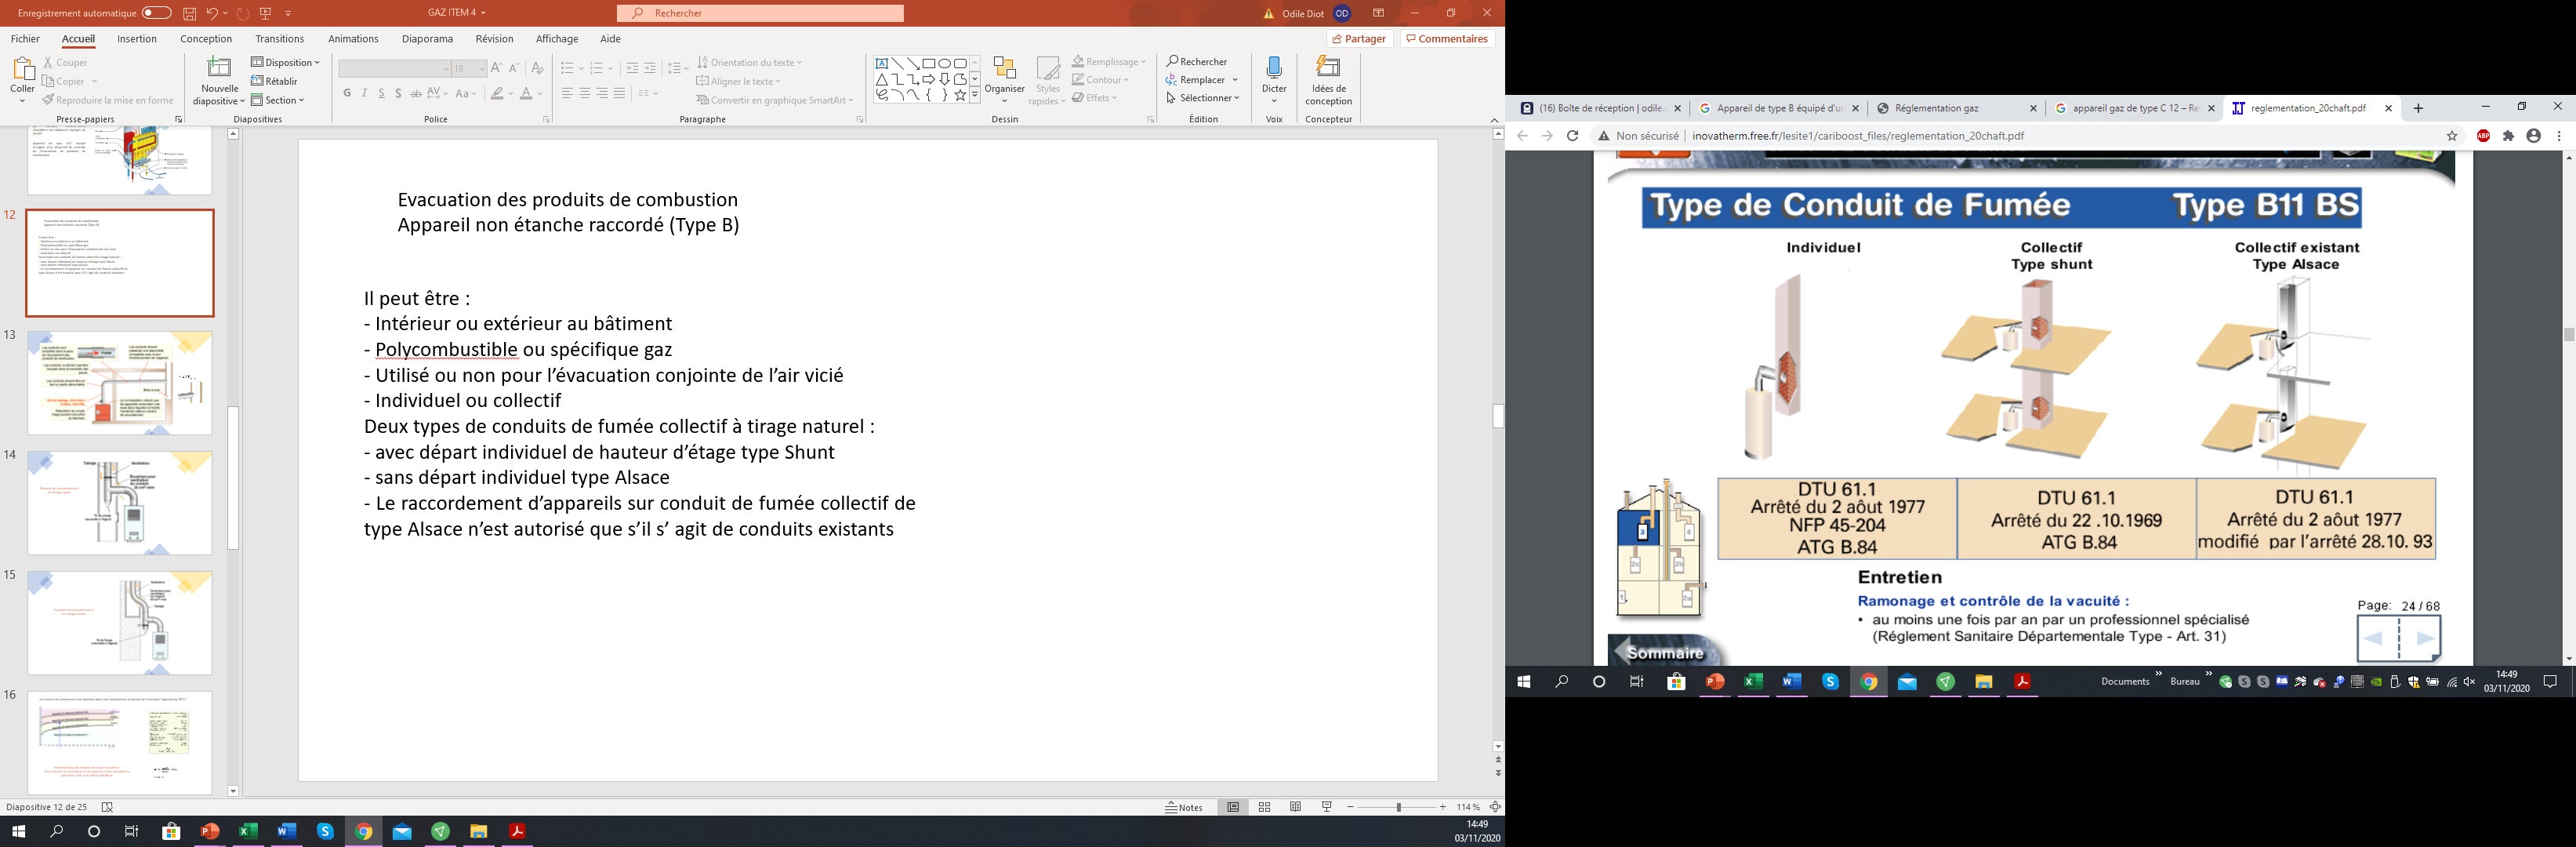Viewport: 2576px width, 847px height.
Task: Increase font size with the larger A icon
Action: coord(497,68)
